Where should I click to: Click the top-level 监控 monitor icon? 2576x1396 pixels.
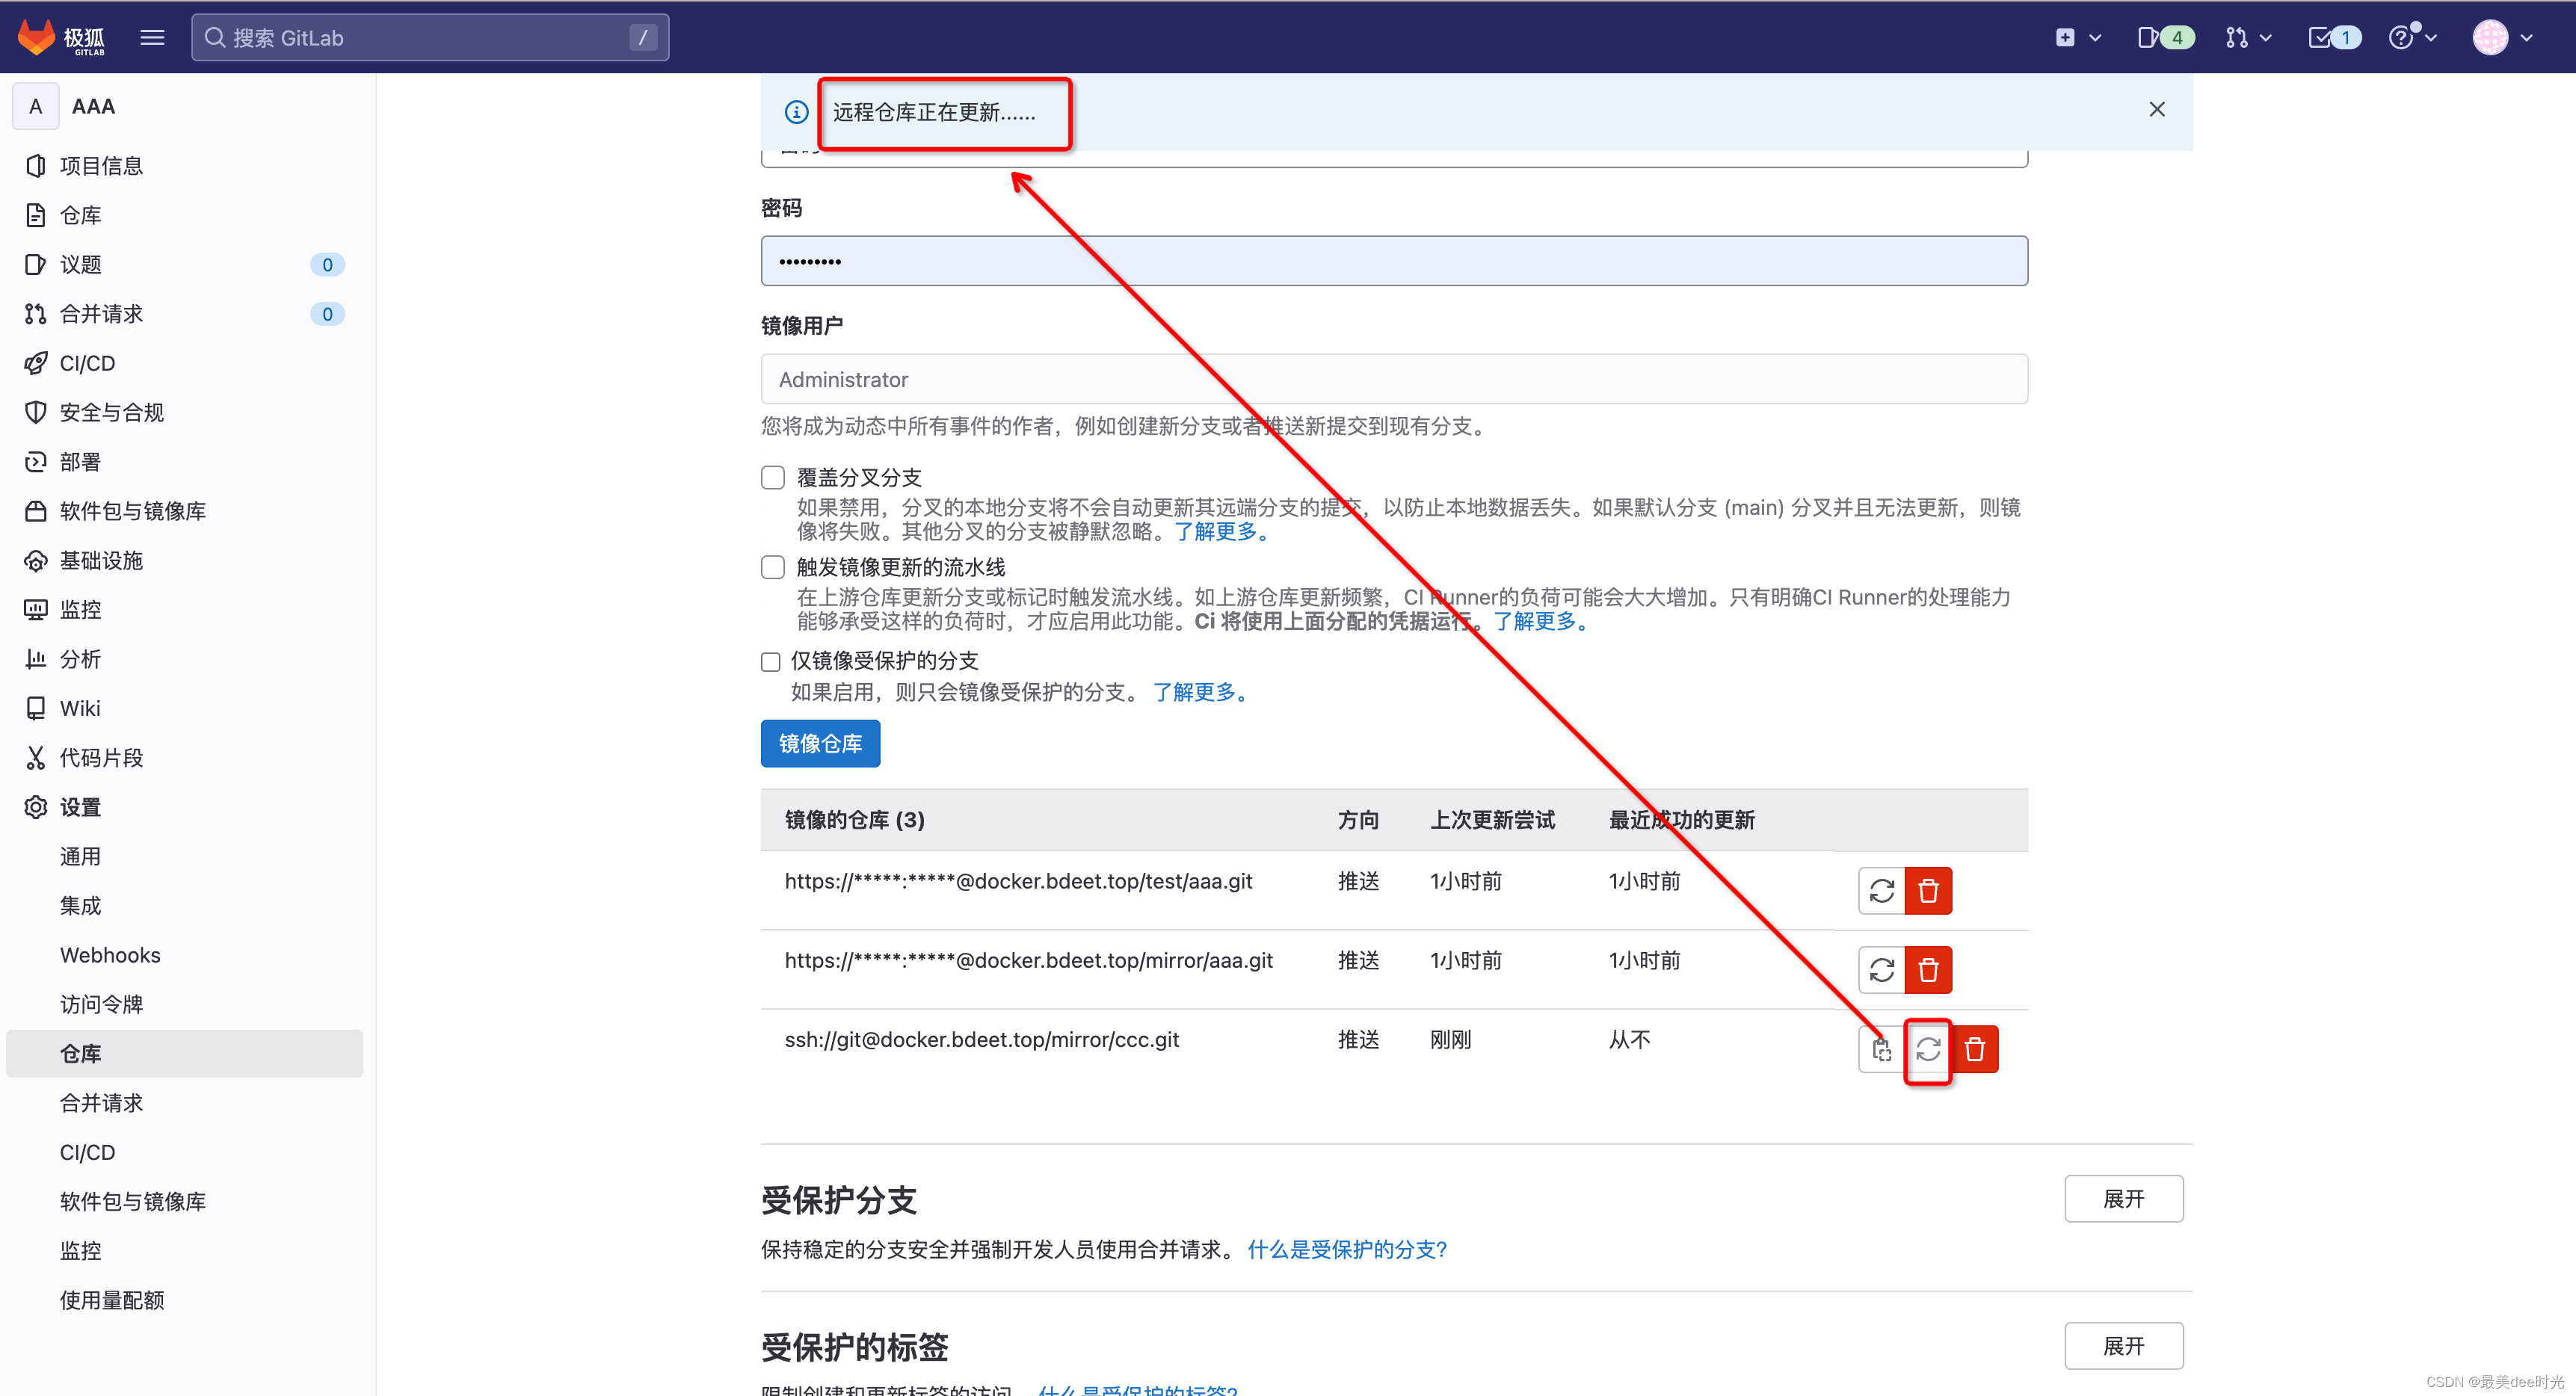tap(36, 609)
